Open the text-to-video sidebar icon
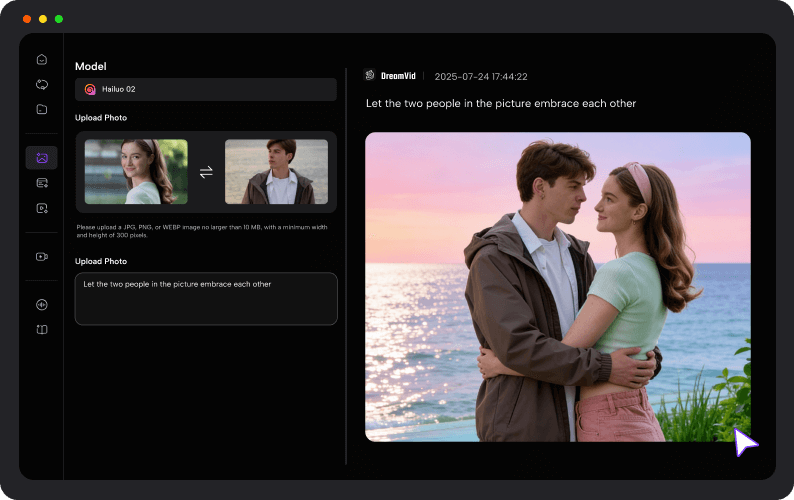794x500 pixels. click(41, 183)
